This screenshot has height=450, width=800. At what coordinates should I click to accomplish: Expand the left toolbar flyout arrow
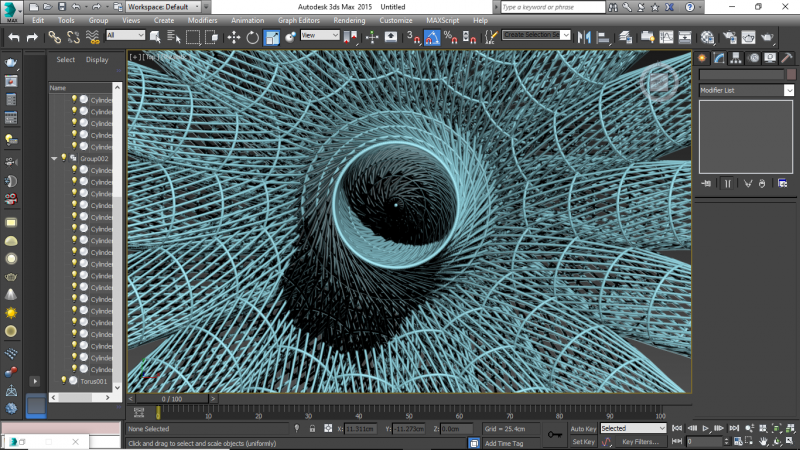coord(35,381)
